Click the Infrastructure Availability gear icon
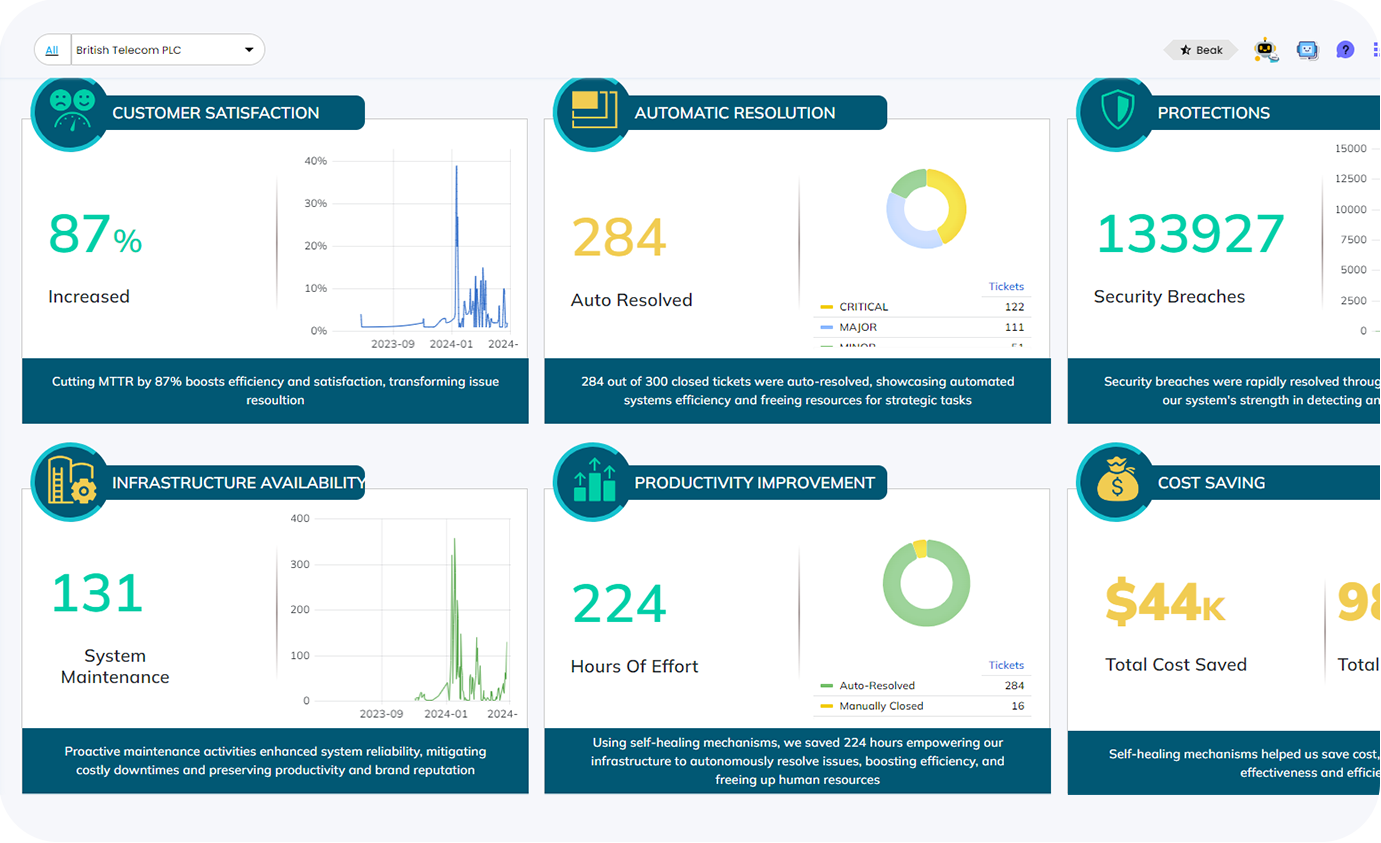 [70, 482]
